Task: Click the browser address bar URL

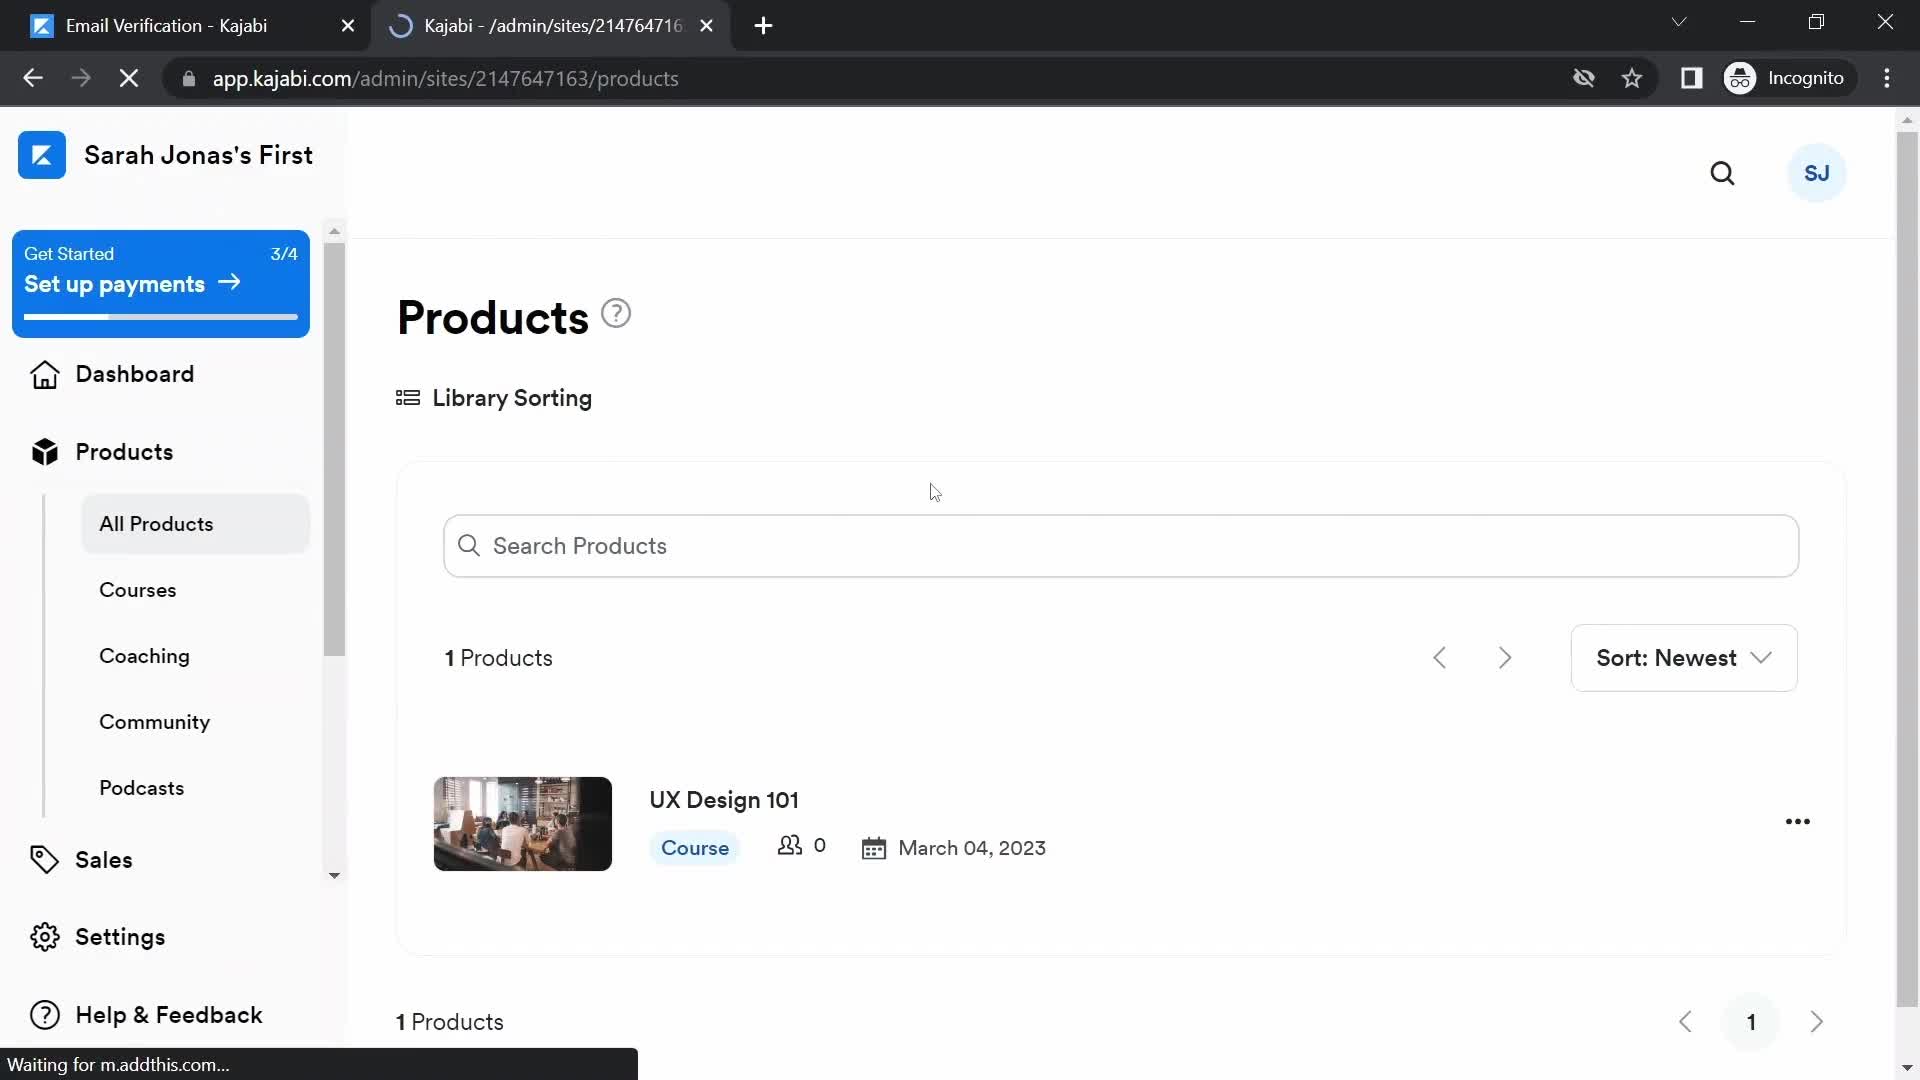Action: click(445, 79)
